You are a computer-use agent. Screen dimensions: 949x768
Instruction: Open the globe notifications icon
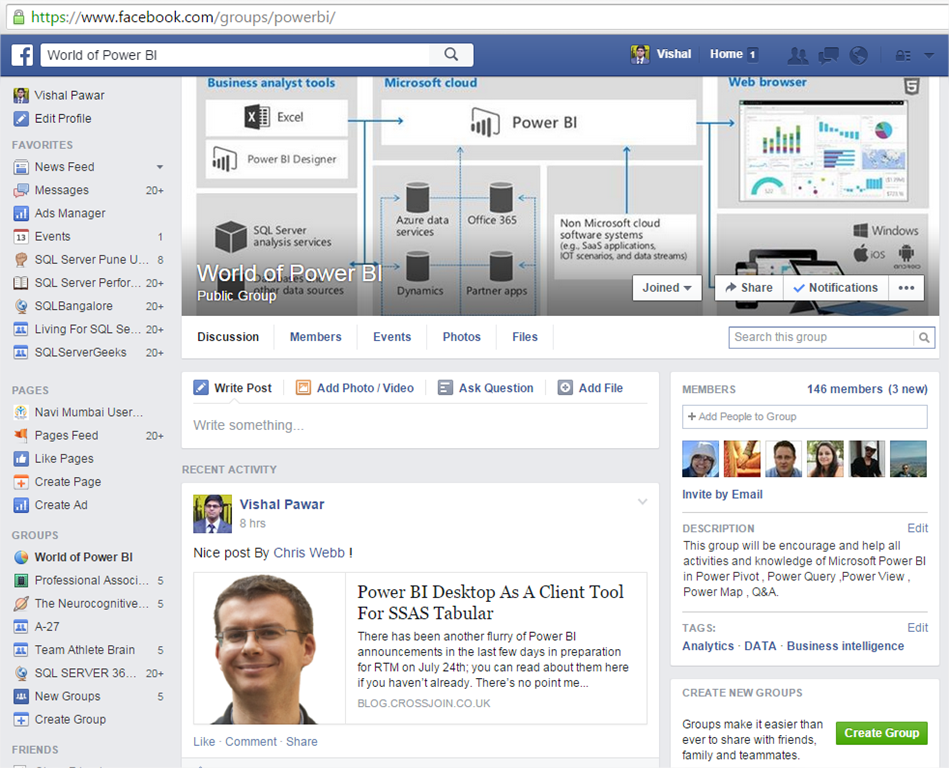(858, 55)
